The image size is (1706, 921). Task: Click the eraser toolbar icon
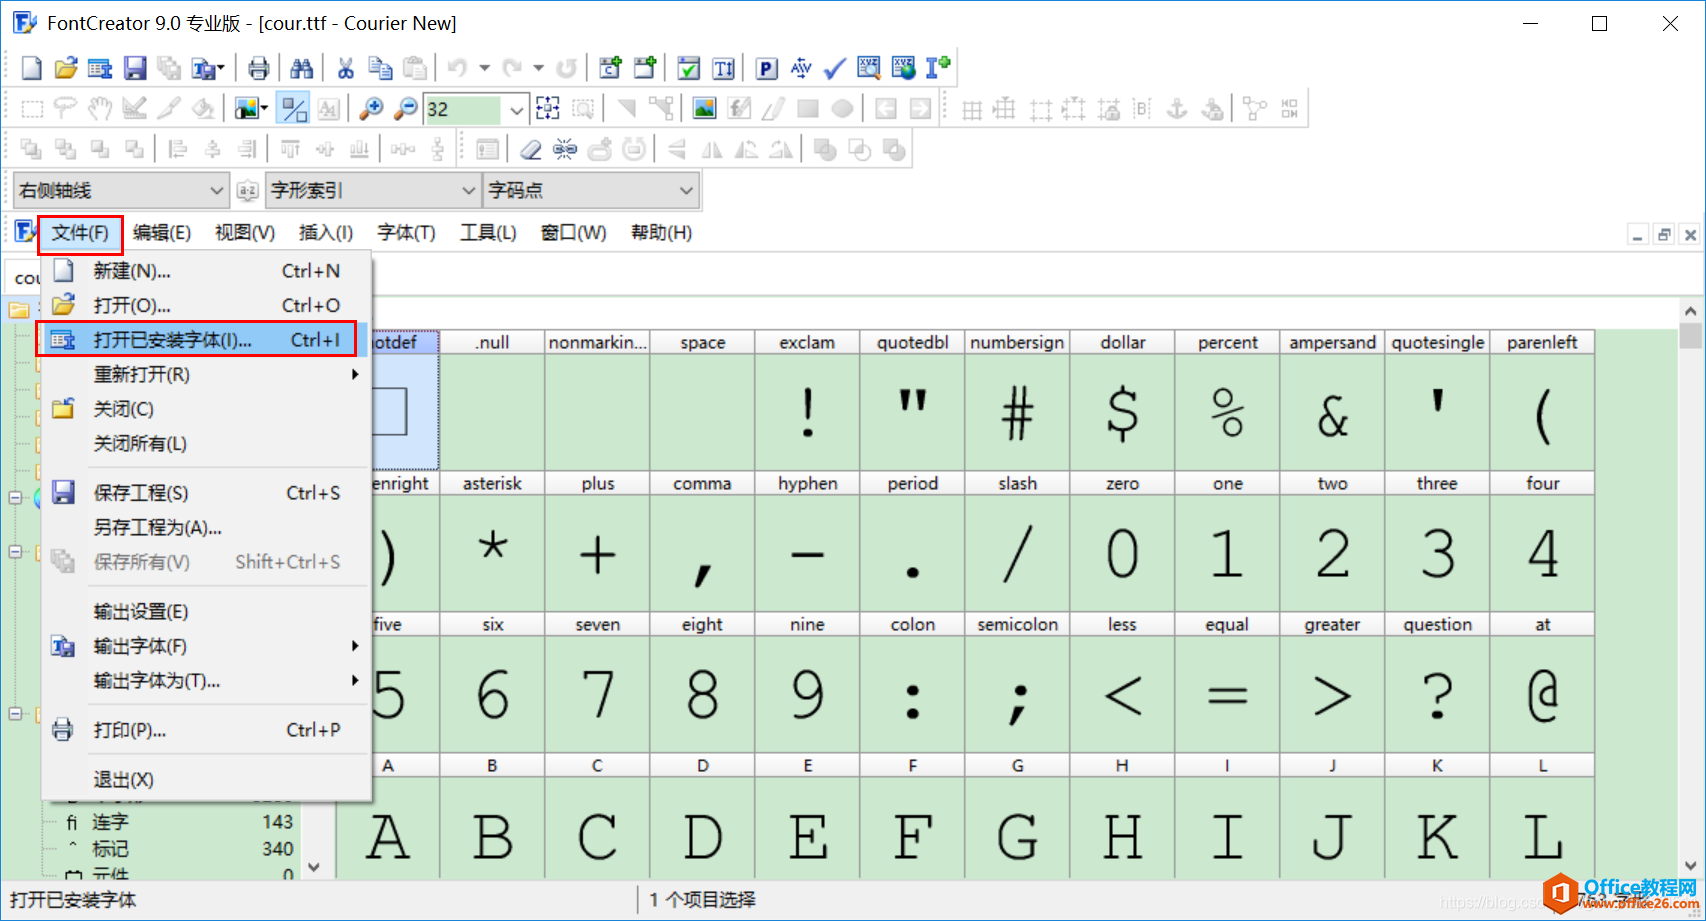(531, 150)
